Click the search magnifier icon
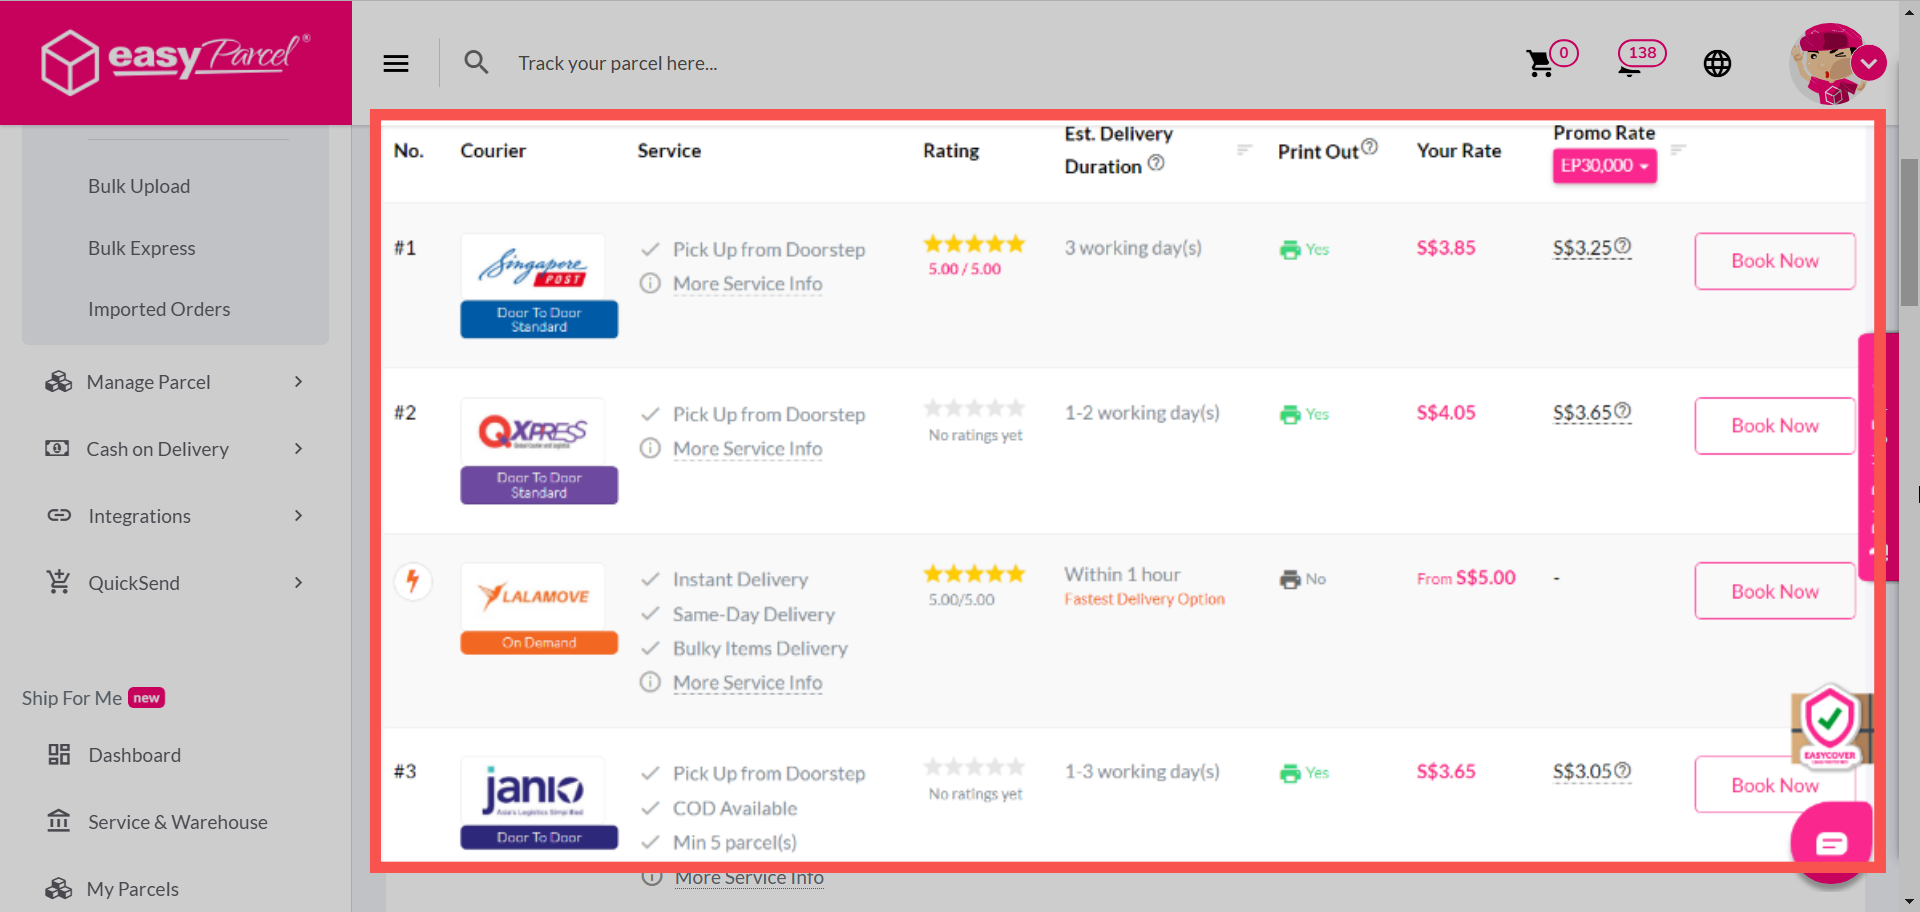 (476, 63)
